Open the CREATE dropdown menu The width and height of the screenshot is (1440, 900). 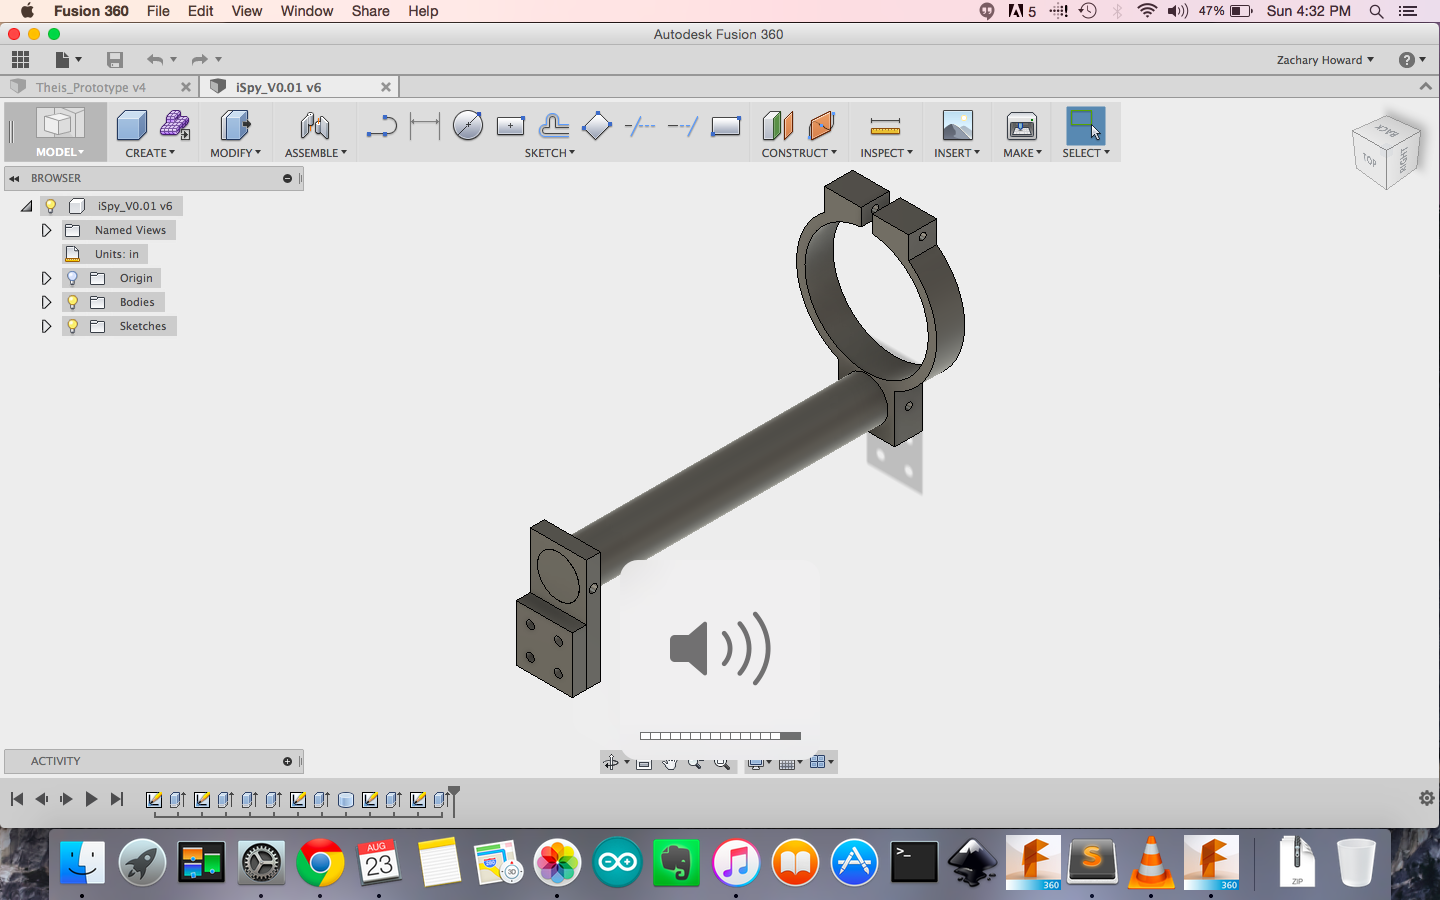(x=150, y=153)
